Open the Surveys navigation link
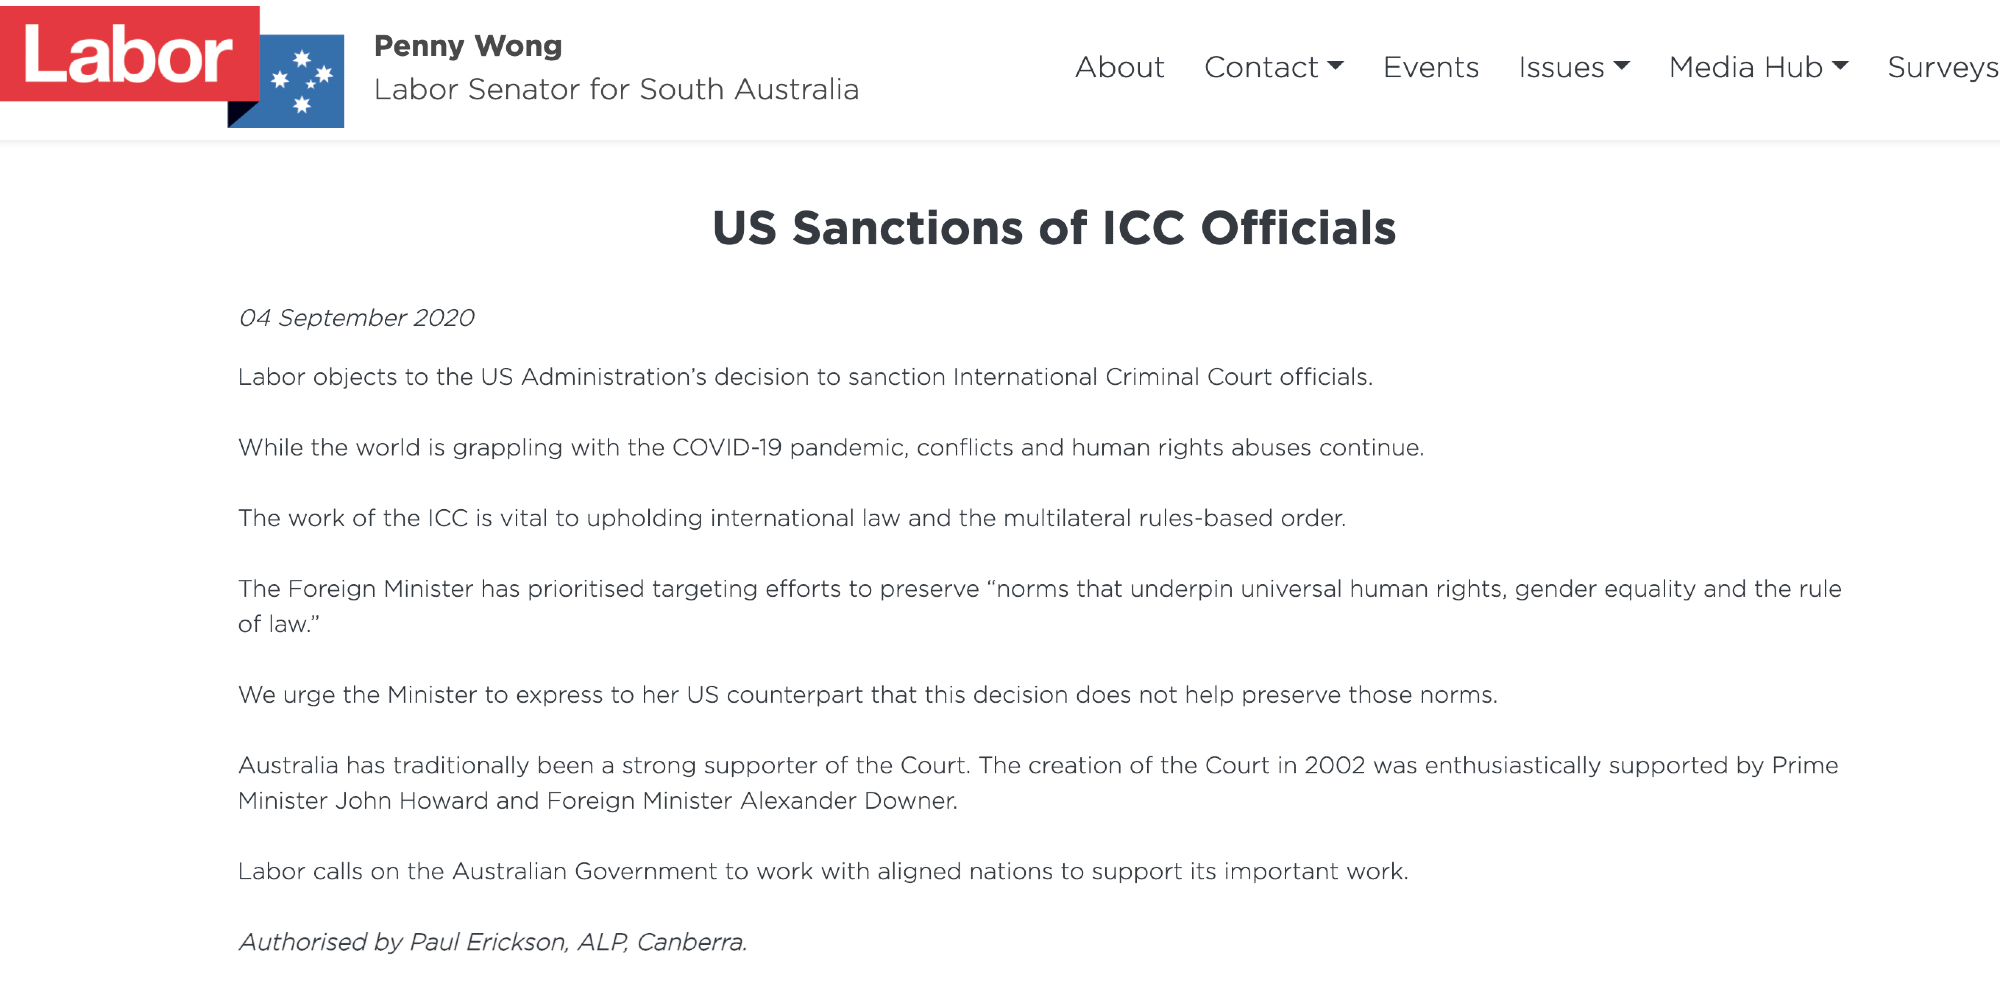2000x986 pixels. (x=1942, y=67)
